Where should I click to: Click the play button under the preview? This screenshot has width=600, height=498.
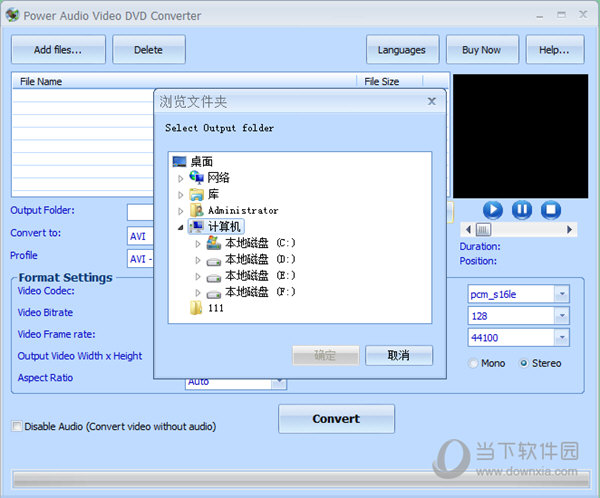(492, 210)
